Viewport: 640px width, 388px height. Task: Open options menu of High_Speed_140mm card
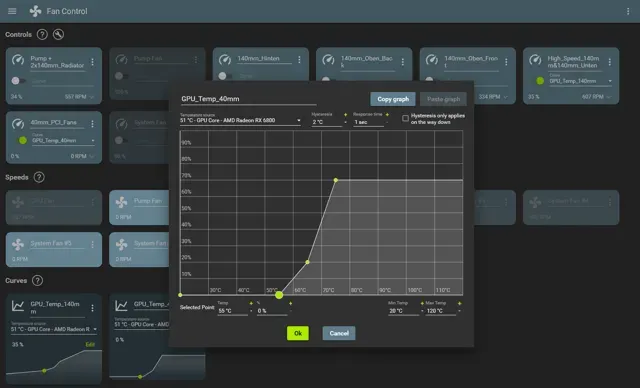click(610, 62)
